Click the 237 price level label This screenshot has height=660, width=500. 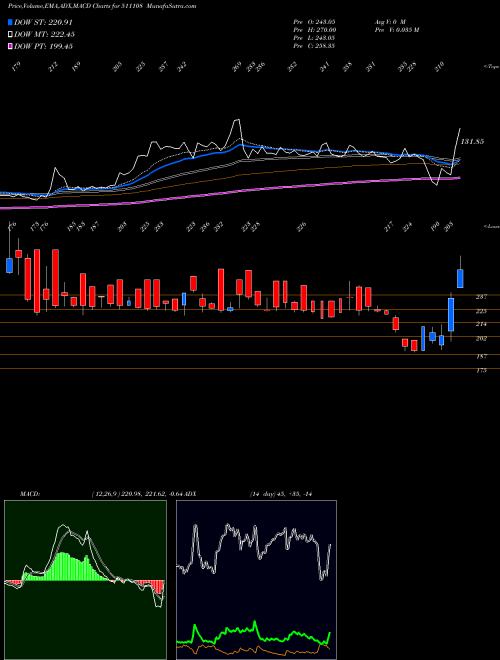pos(481,297)
